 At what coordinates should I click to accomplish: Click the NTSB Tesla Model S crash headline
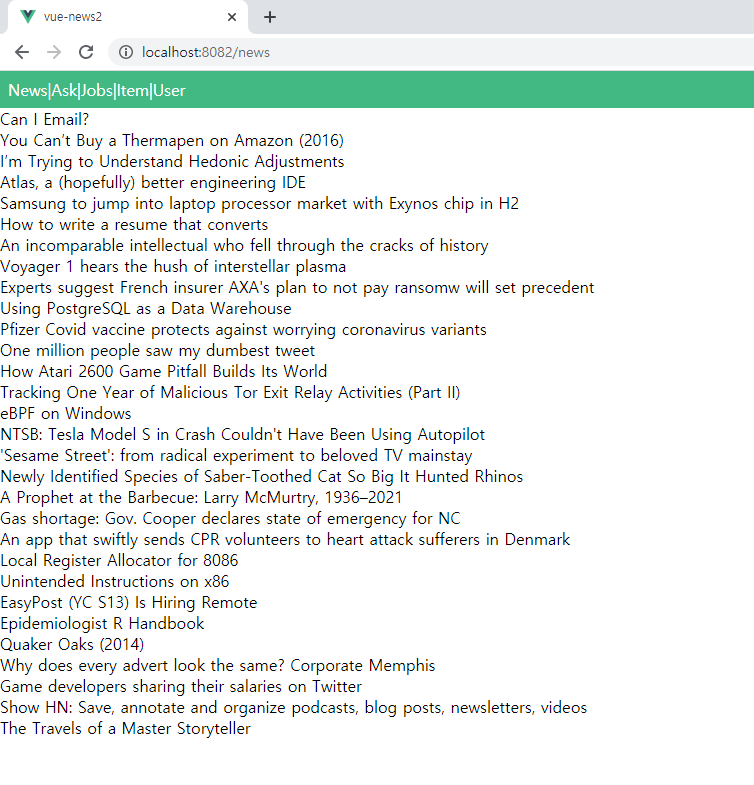(243, 435)
